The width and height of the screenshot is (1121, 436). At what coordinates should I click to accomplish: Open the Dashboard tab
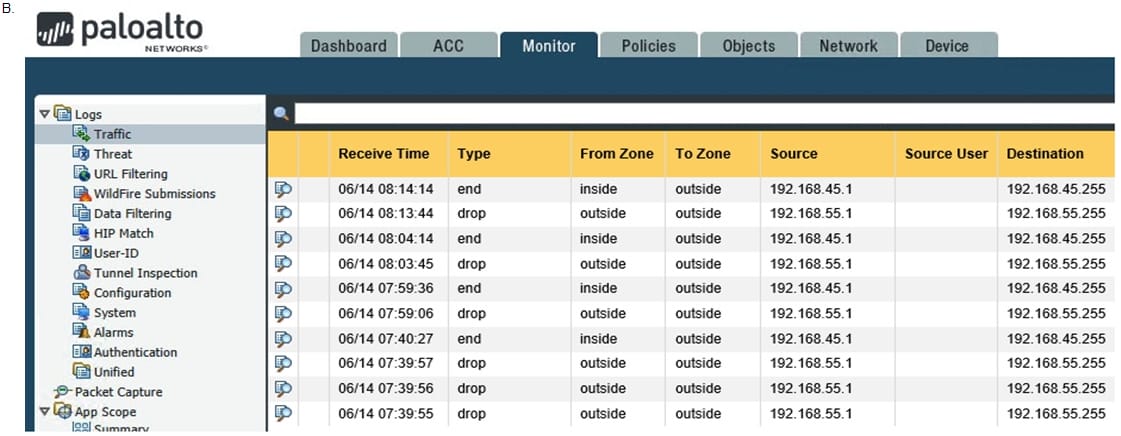348,46
